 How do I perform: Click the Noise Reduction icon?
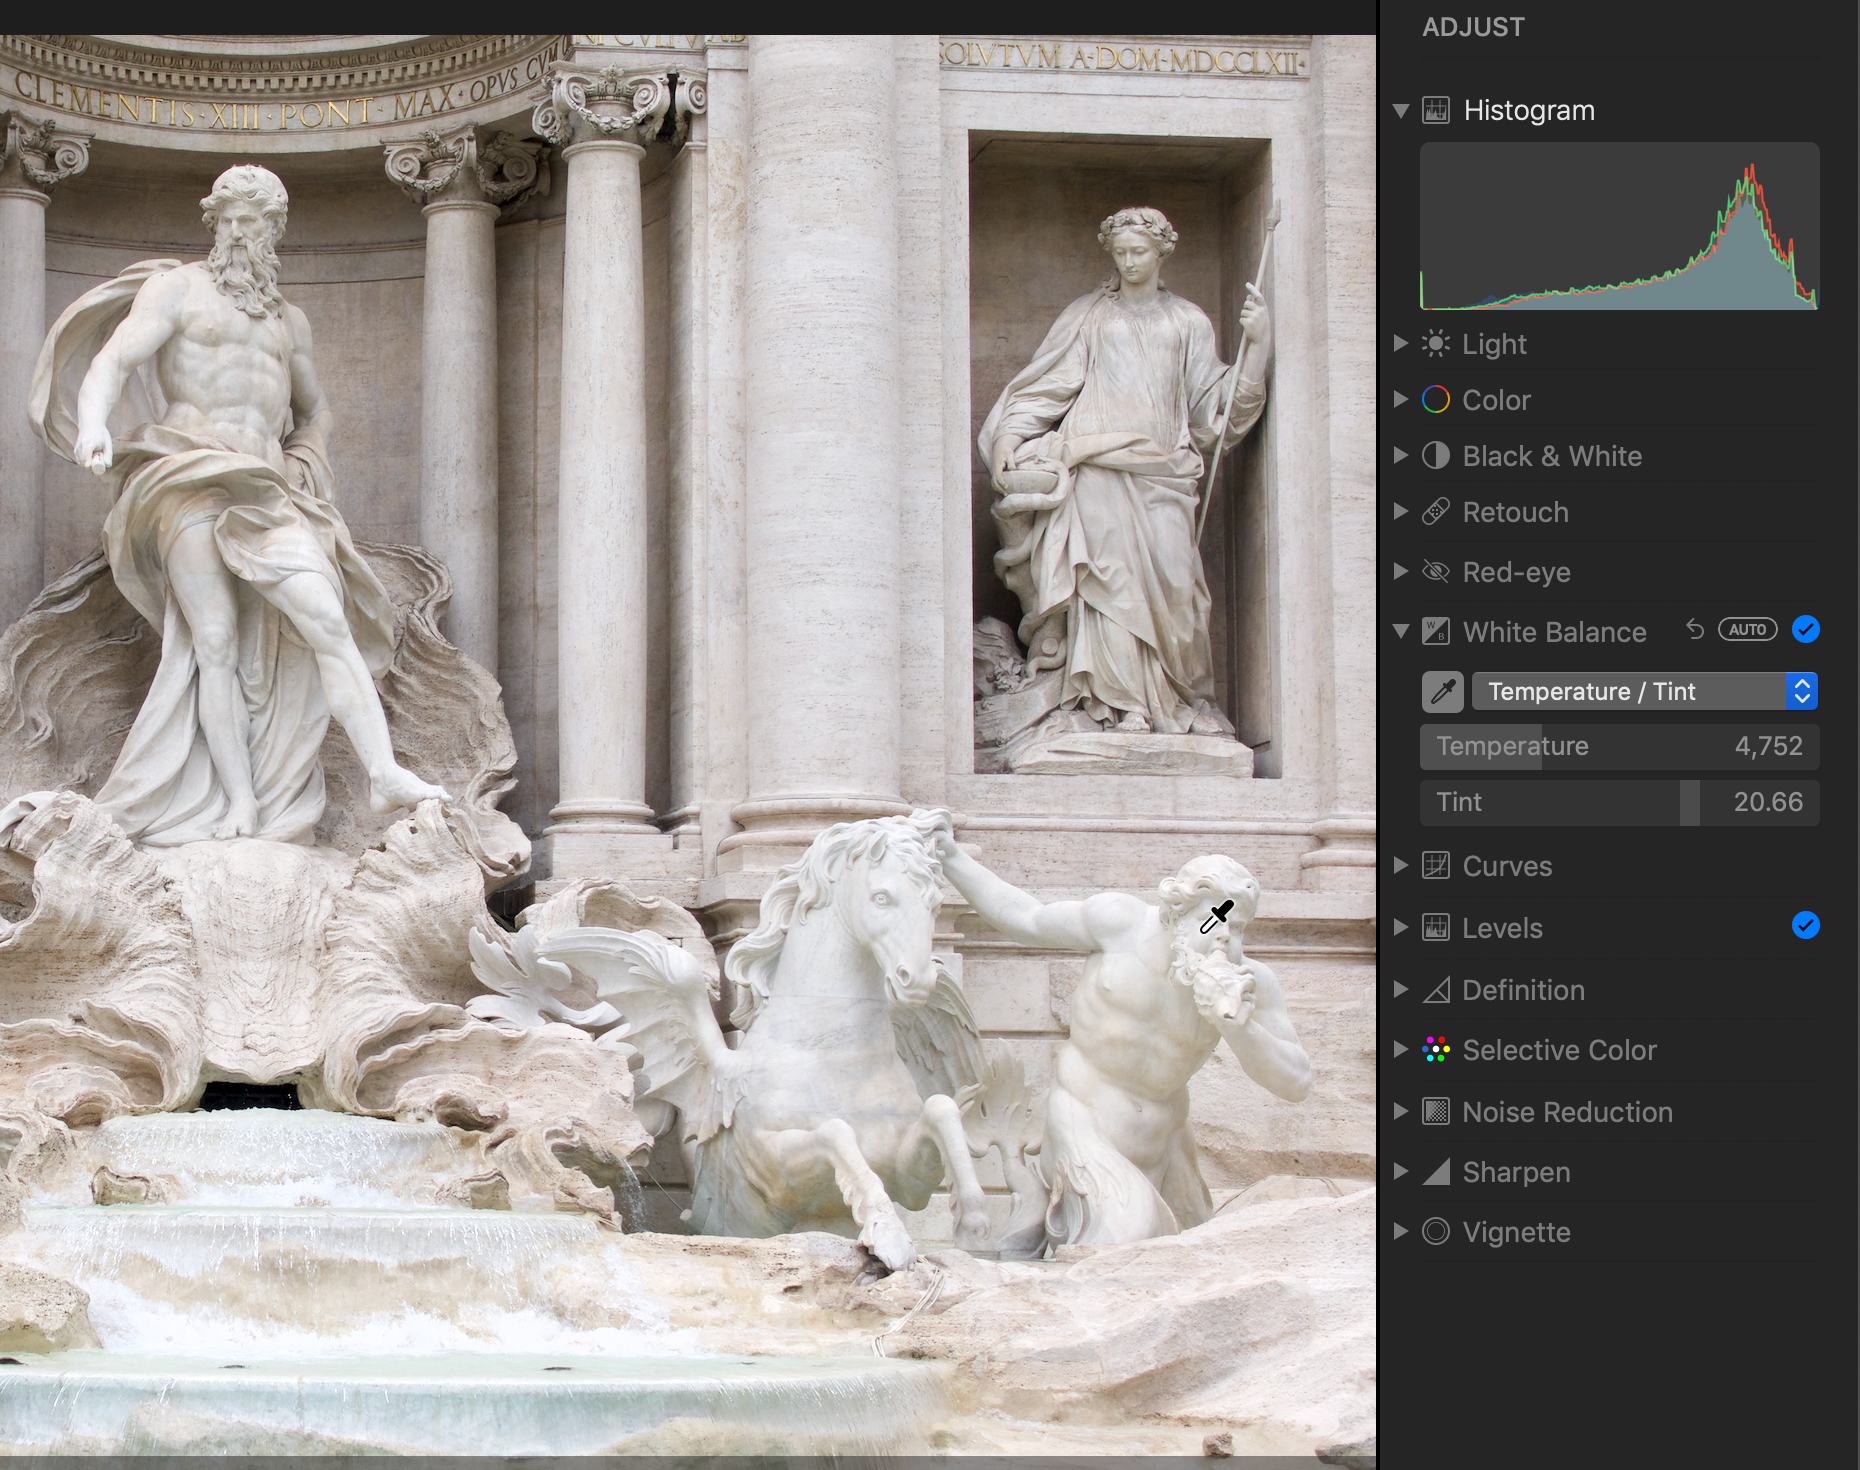coord(1436,1112)
